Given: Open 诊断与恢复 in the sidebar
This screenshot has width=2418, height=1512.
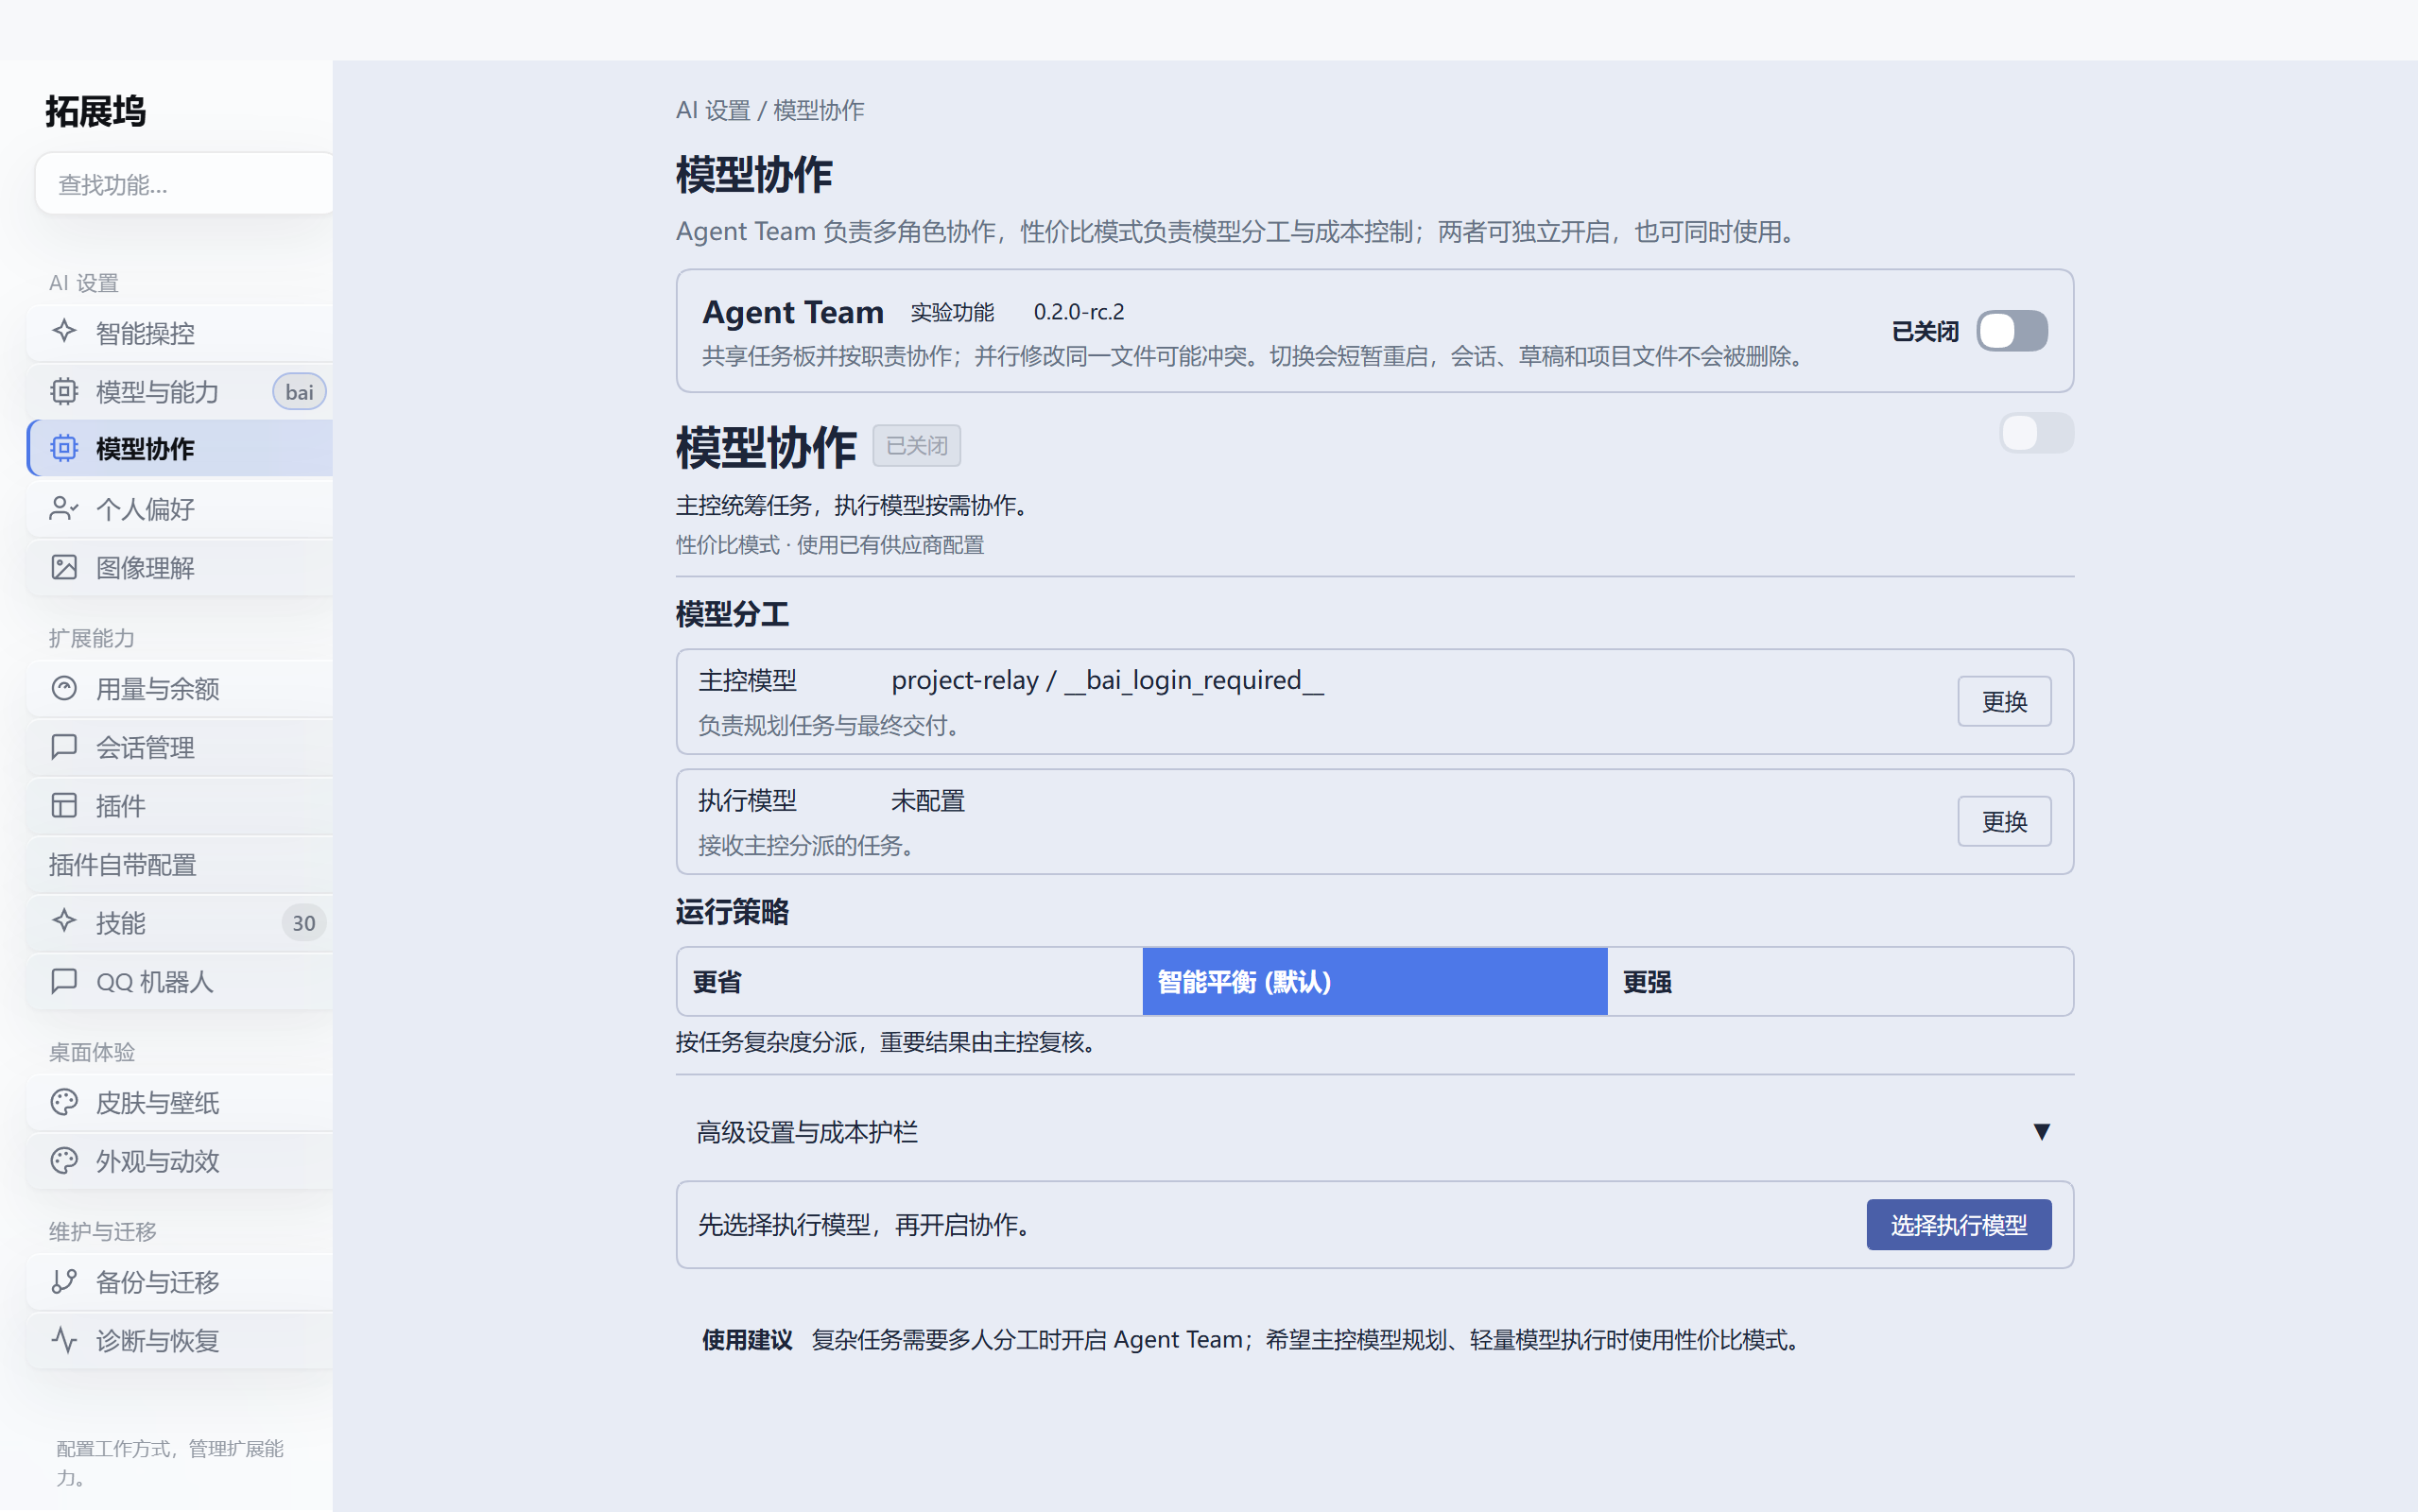Looking at the screenshot, I should (x=180, y=1341).
